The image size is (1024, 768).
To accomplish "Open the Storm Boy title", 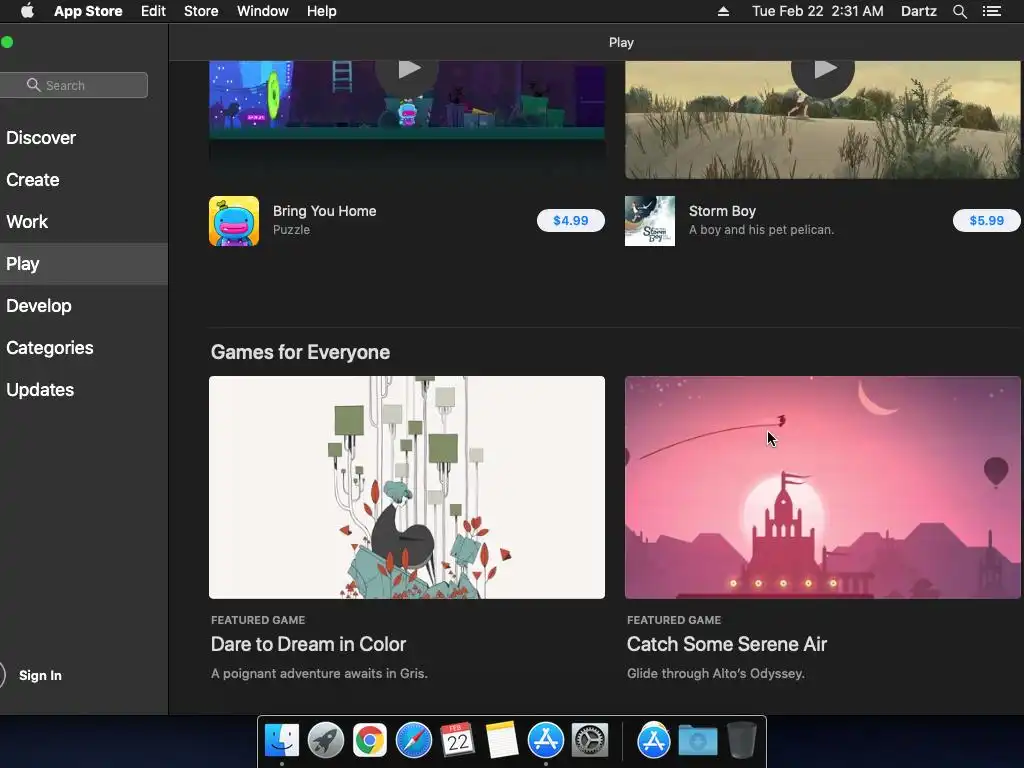I will click(x=722, y=211).
